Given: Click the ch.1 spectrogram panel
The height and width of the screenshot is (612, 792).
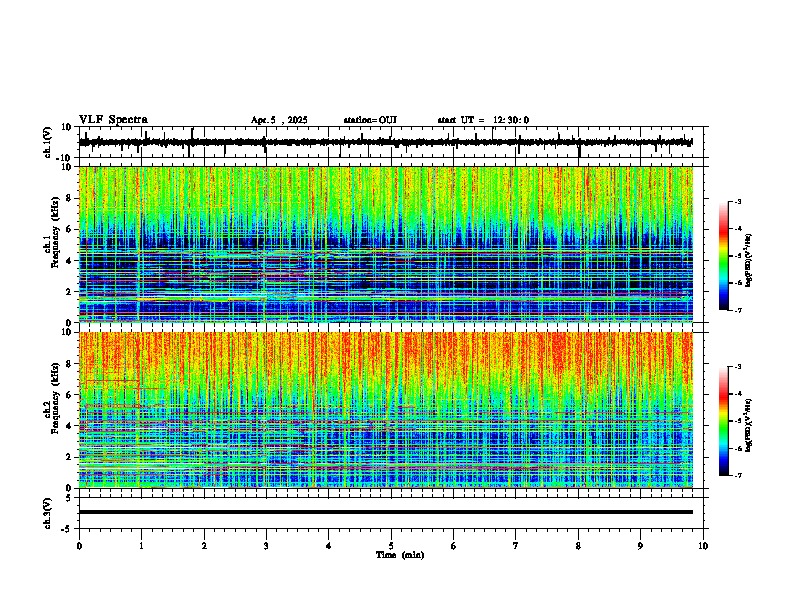Looking at the screenshot, I should coord(386,244).
